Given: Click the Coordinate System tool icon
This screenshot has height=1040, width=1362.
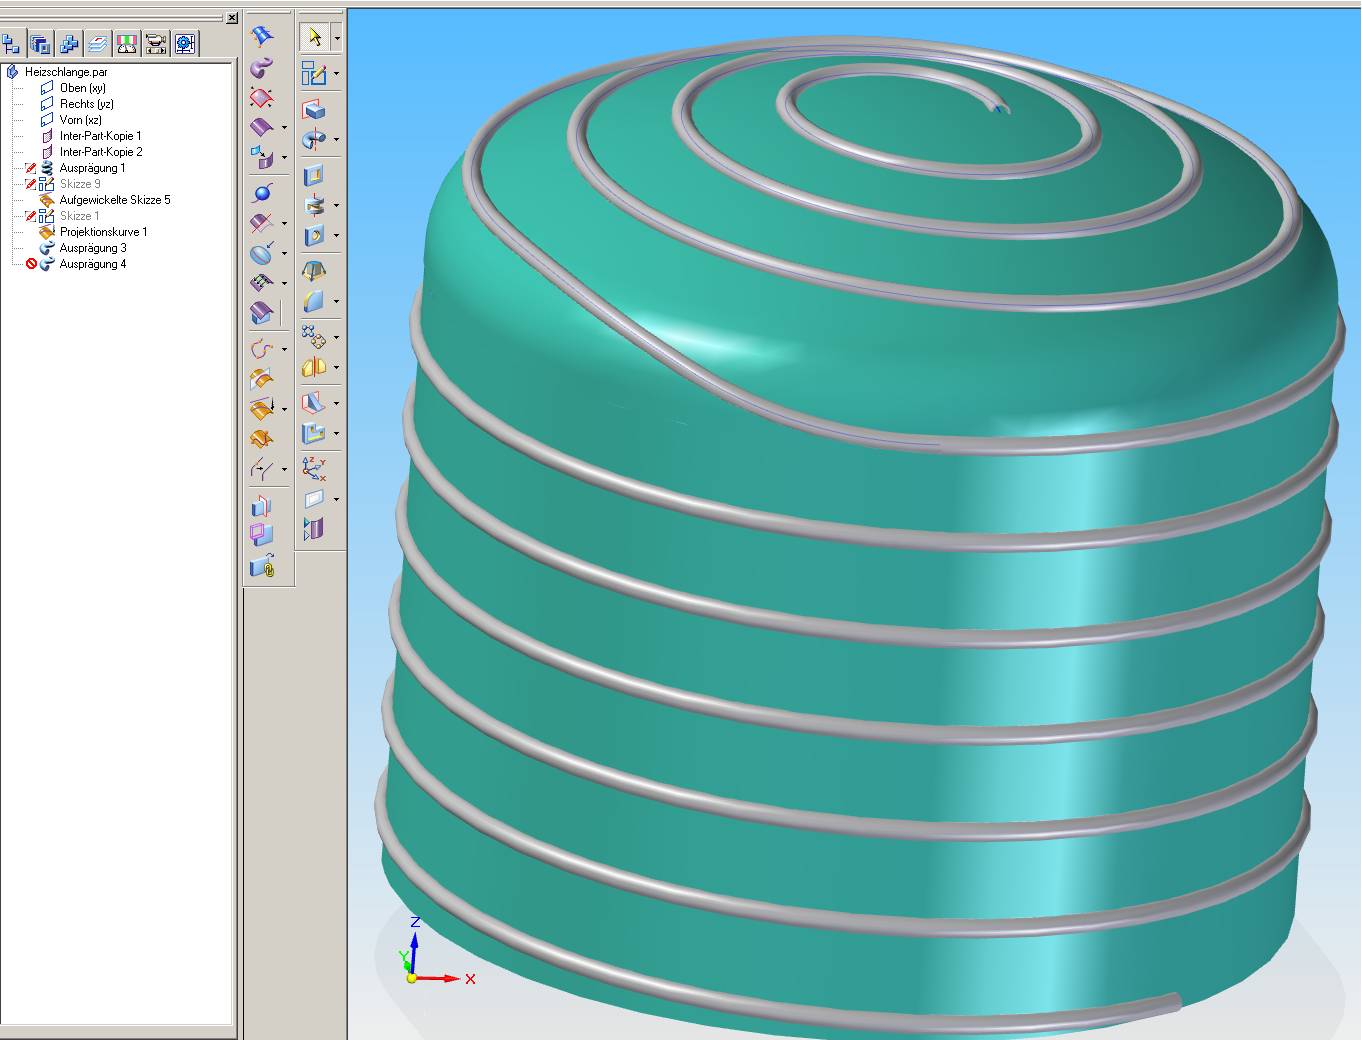Looking at the screenshot, I should pyautogui.click(x=314, y=467).
